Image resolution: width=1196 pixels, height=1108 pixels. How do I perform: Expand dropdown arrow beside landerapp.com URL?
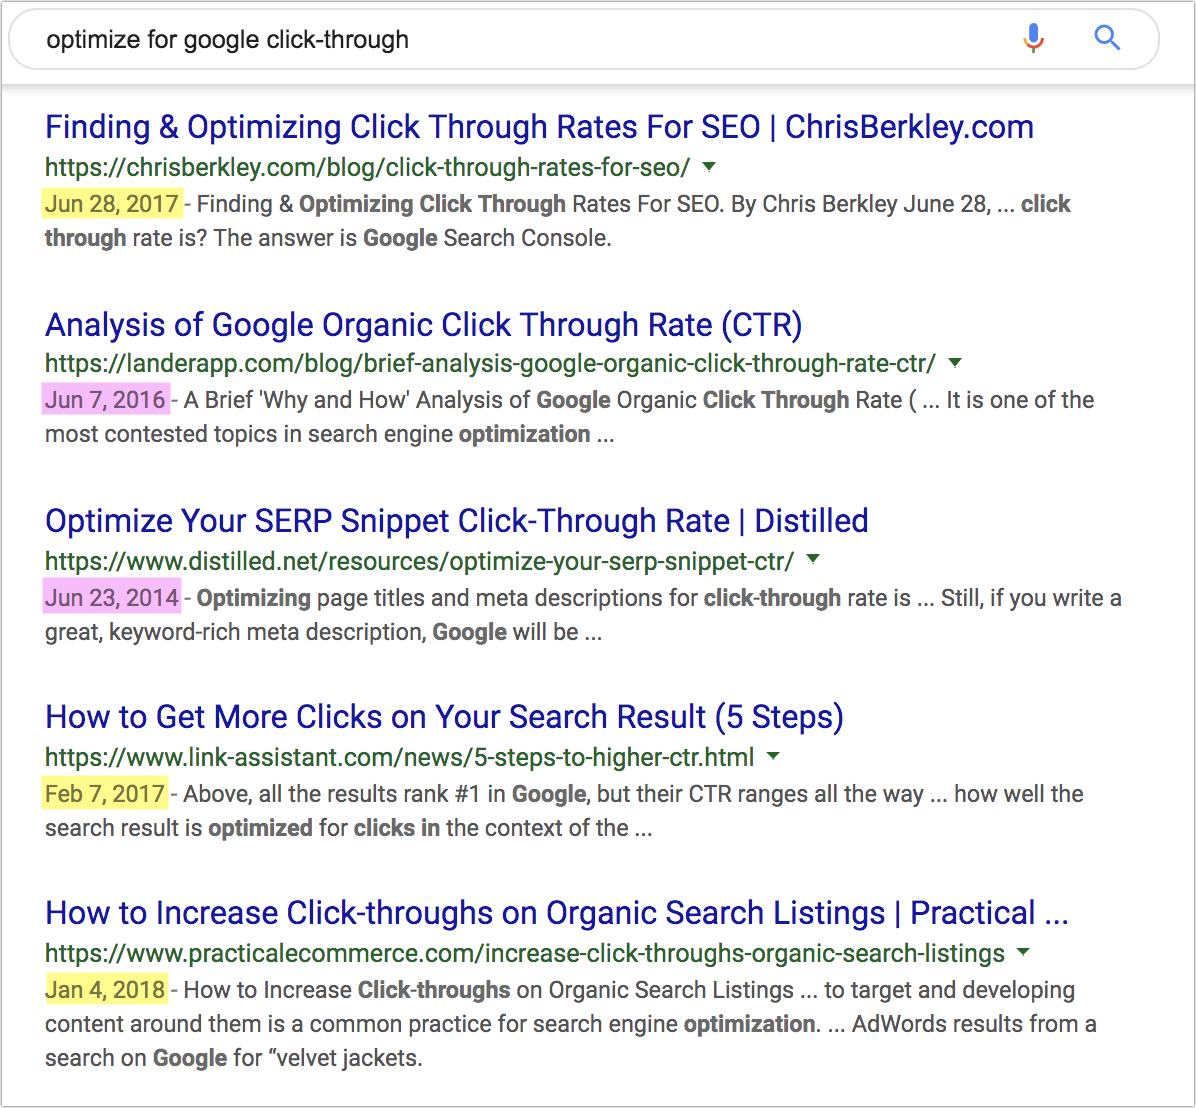point(955,362)
